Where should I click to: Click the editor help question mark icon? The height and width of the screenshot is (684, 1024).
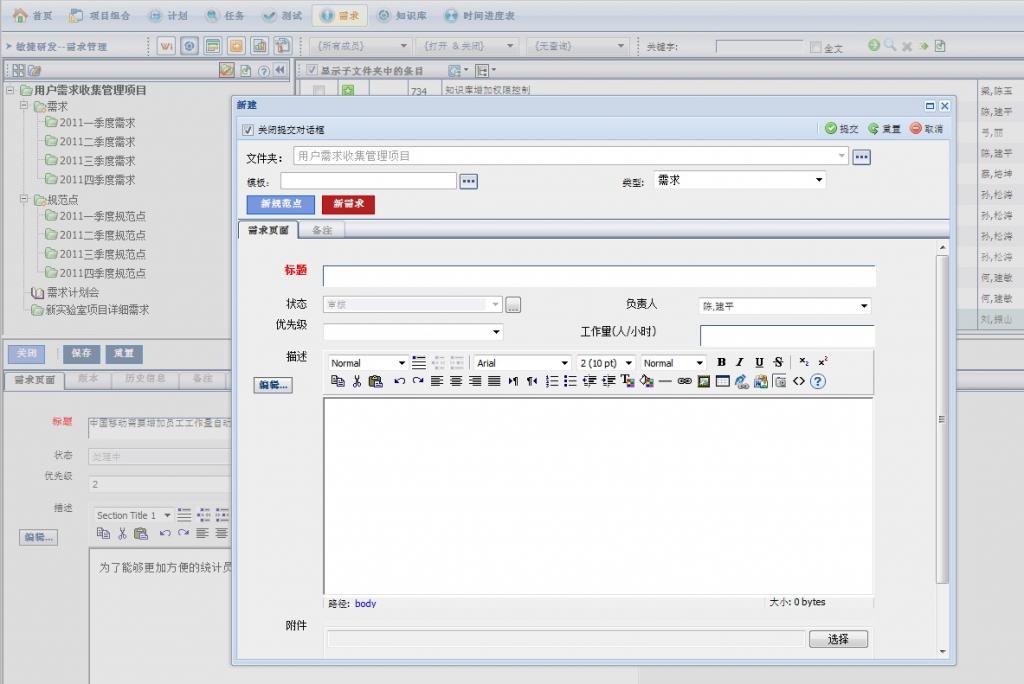point(817,381)
